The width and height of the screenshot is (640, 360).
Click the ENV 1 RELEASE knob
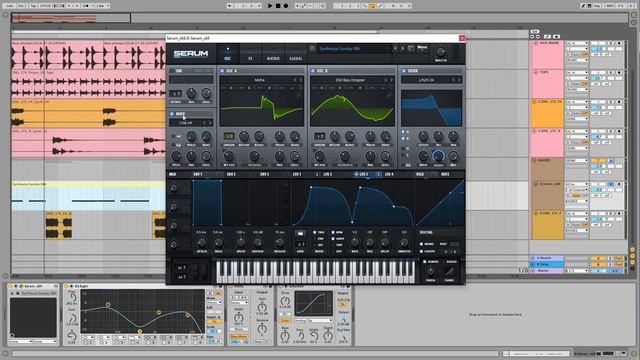pos(280,242)
